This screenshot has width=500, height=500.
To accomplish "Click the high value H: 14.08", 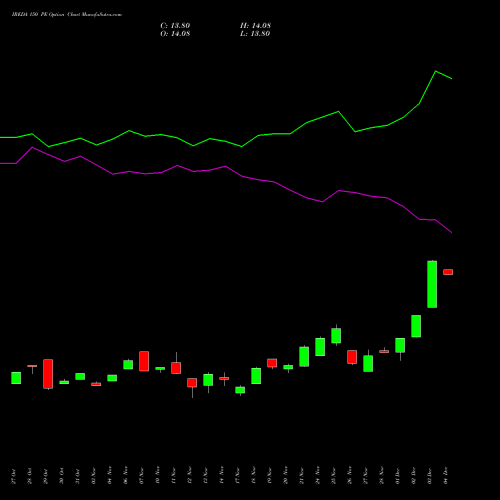I will tap(255, 26).
